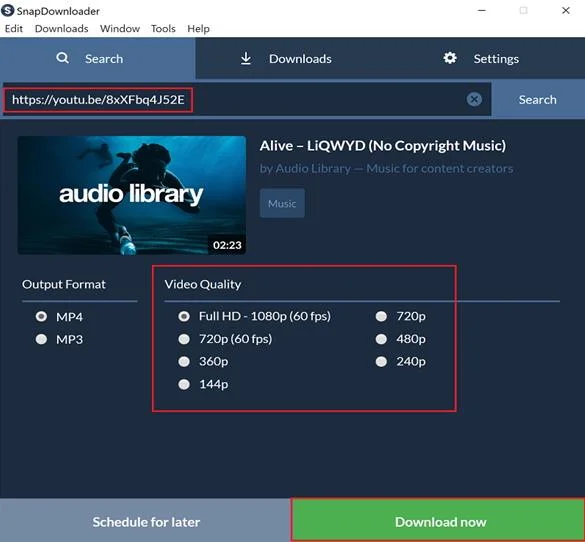The image size is (585, 542).
Task: Switch to the Downloads tab
Action: [285, 59]
